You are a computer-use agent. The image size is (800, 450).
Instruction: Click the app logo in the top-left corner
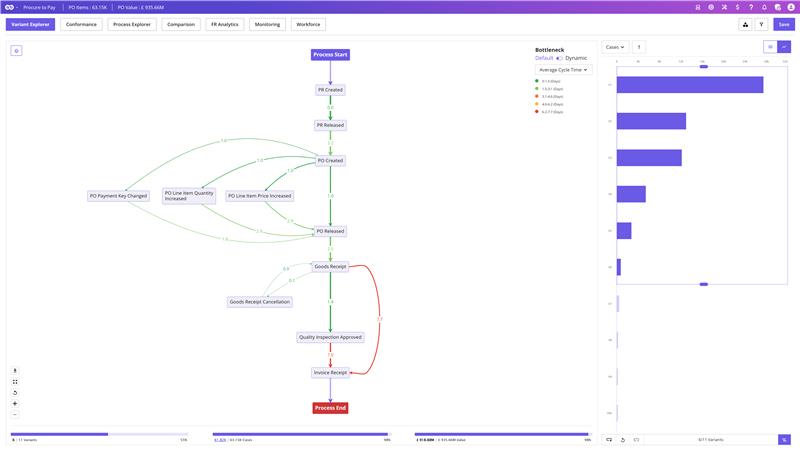(9, 7)
